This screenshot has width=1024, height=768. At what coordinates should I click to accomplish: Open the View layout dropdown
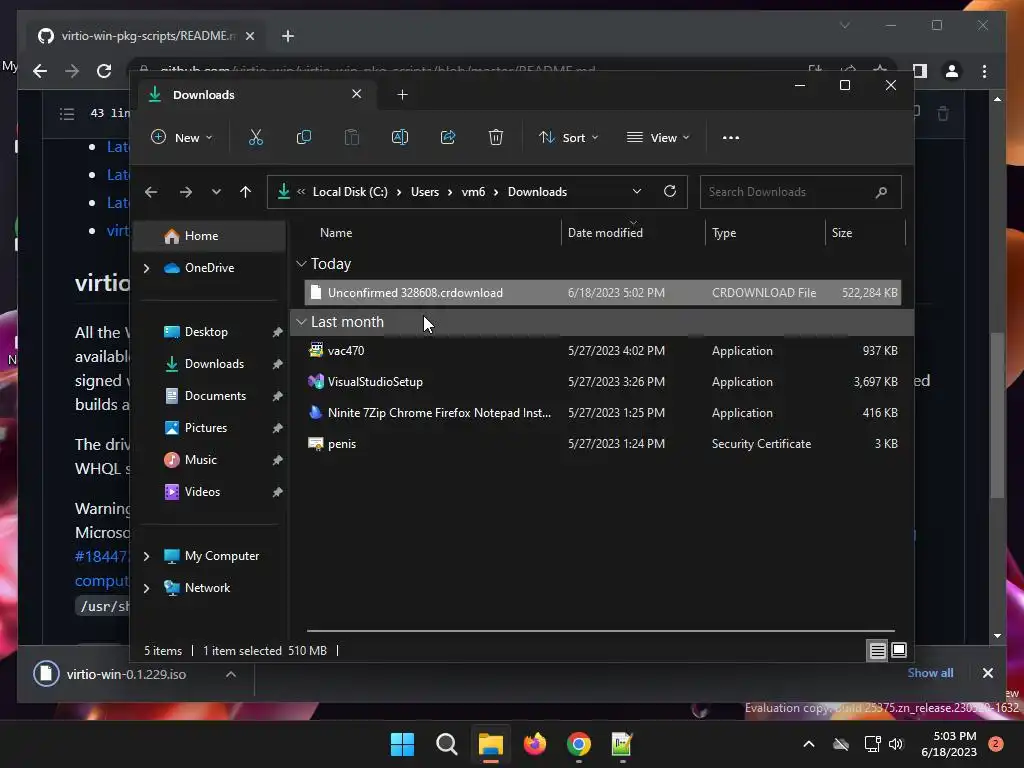(658, 137)
